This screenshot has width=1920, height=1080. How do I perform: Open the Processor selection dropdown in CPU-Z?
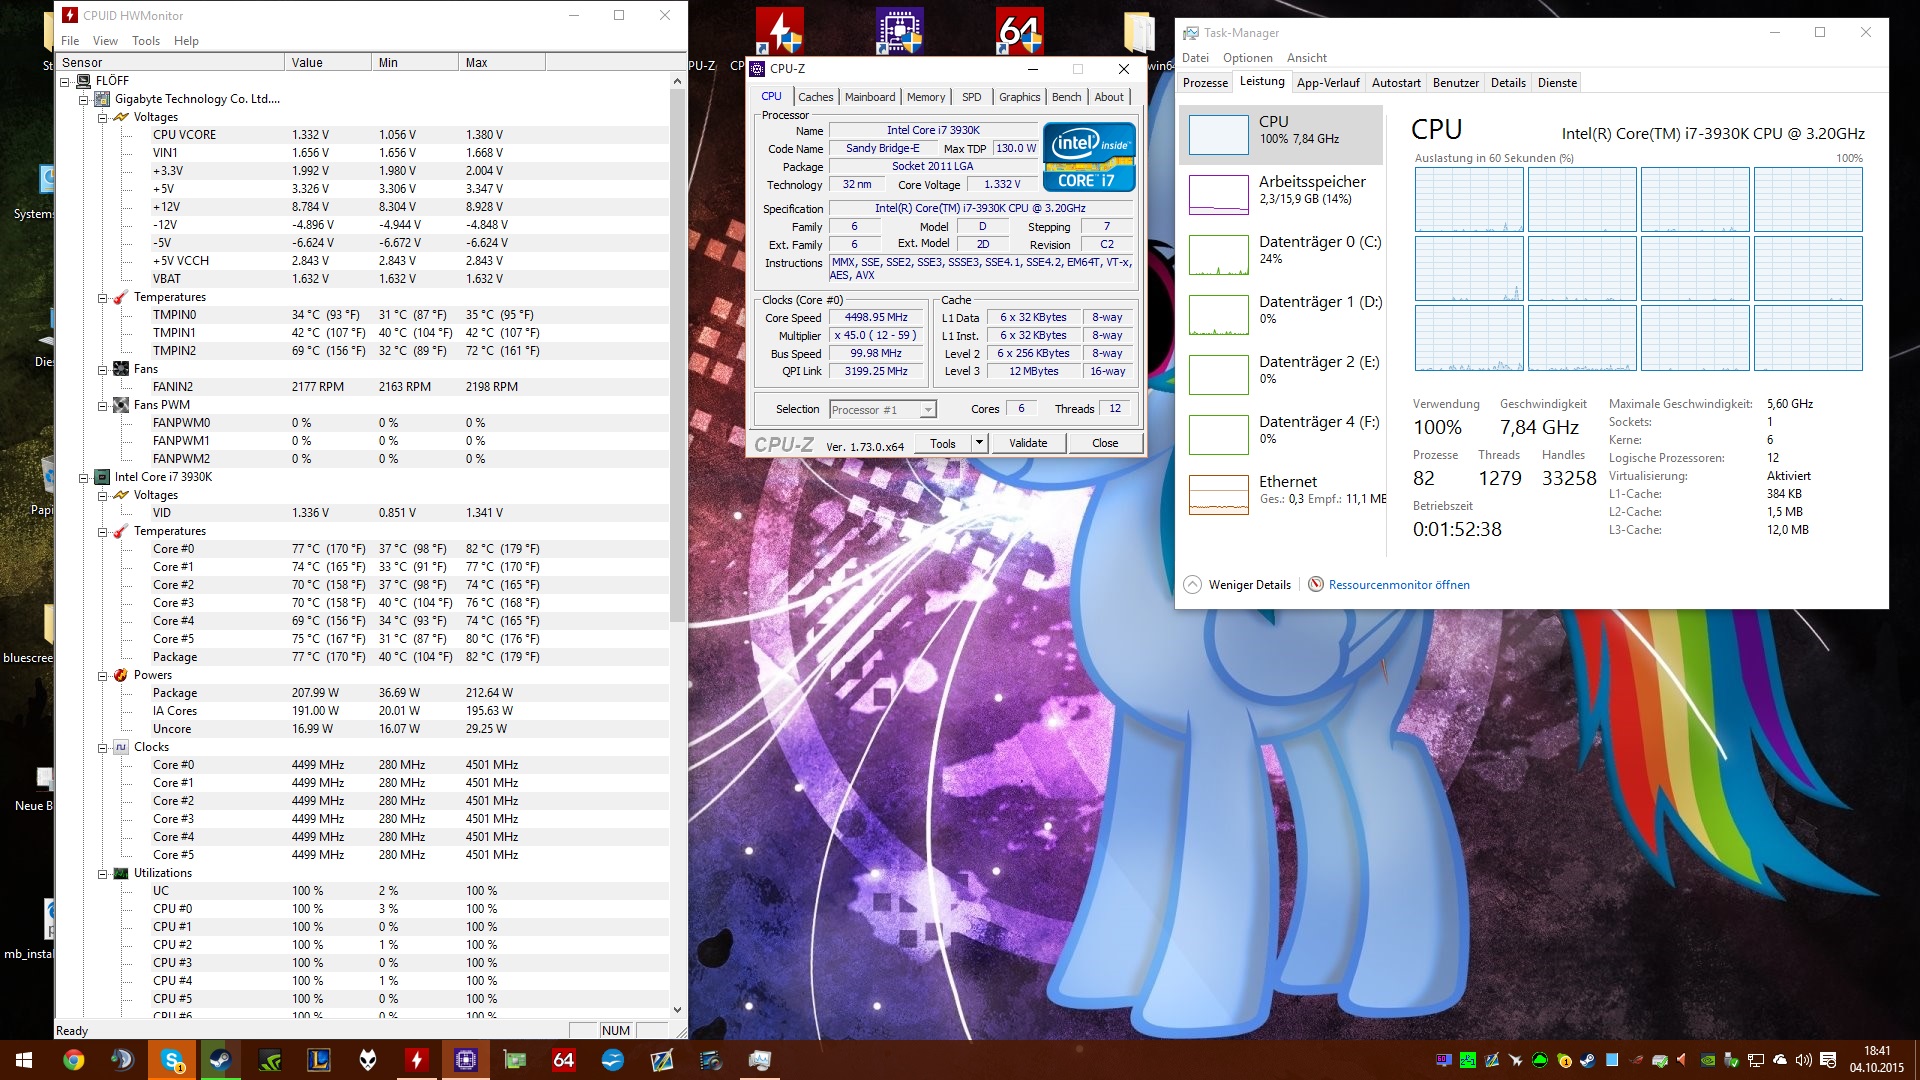point(928,410)
